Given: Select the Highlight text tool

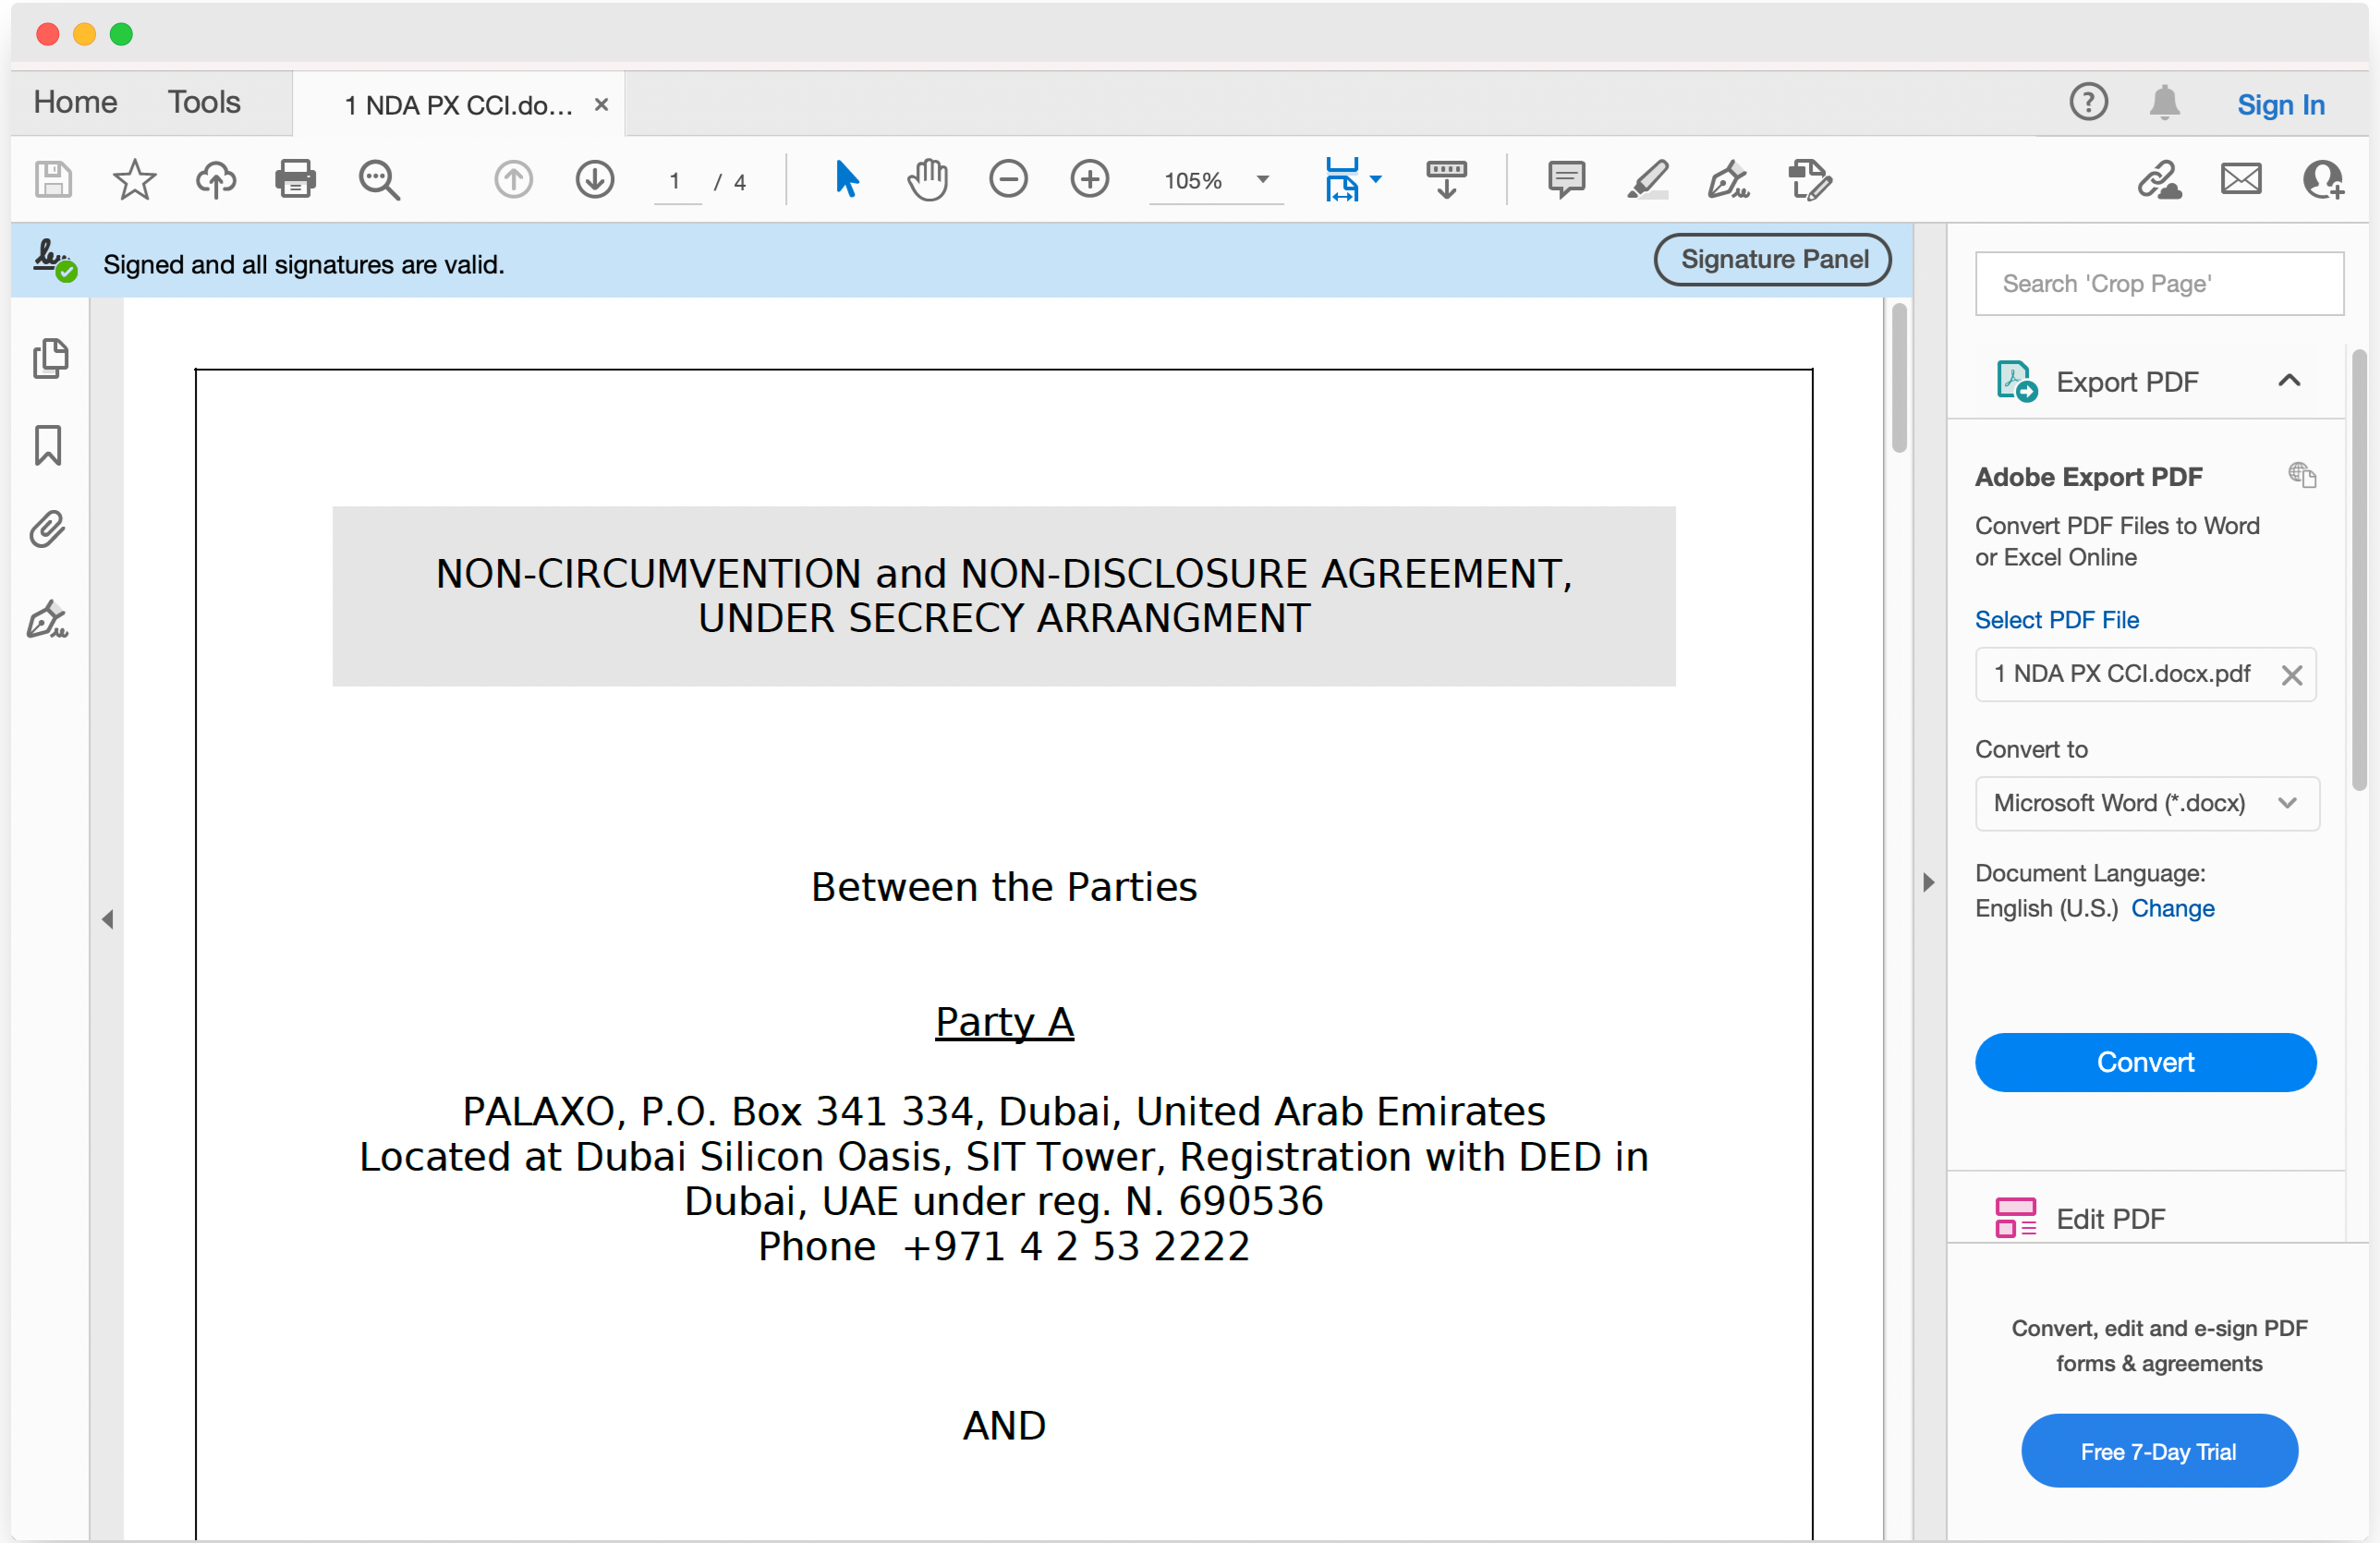Looking at the screenshot, I should [1647, 180].
